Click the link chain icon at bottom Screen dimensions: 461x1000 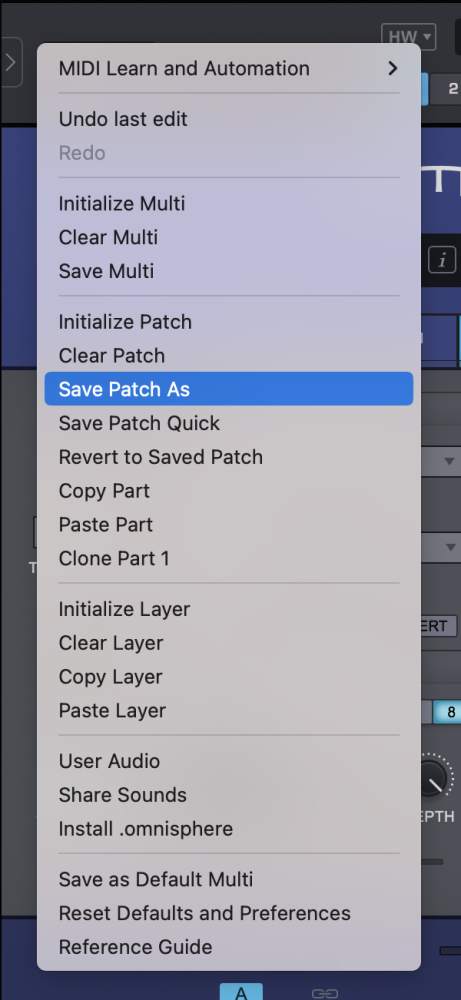[325, 993]
